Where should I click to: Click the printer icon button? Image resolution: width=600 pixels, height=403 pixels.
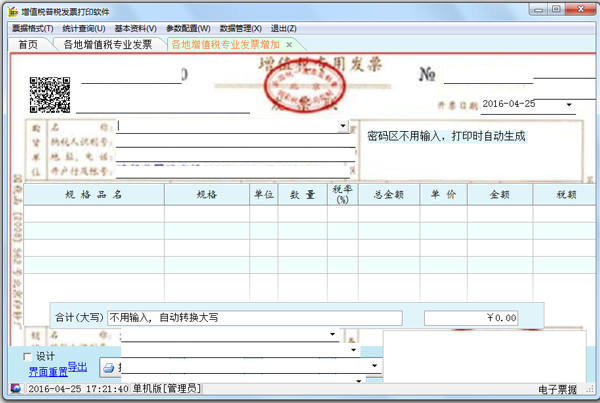pos(109,368)
